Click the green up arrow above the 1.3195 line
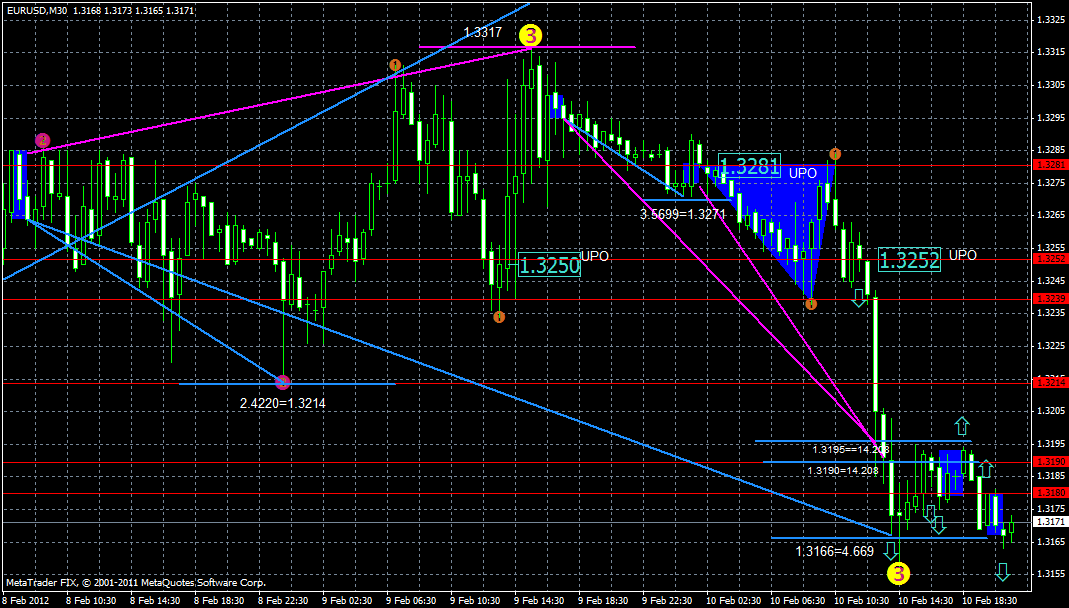The height and width of the screenshot is (608, 1069). click(x=963, y=427)
